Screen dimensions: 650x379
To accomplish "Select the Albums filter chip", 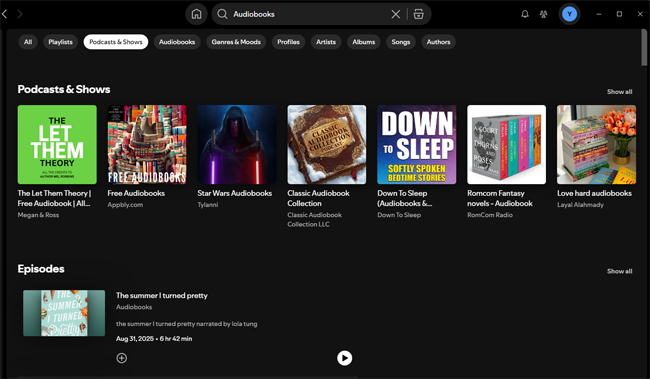I will click(364, 42).
